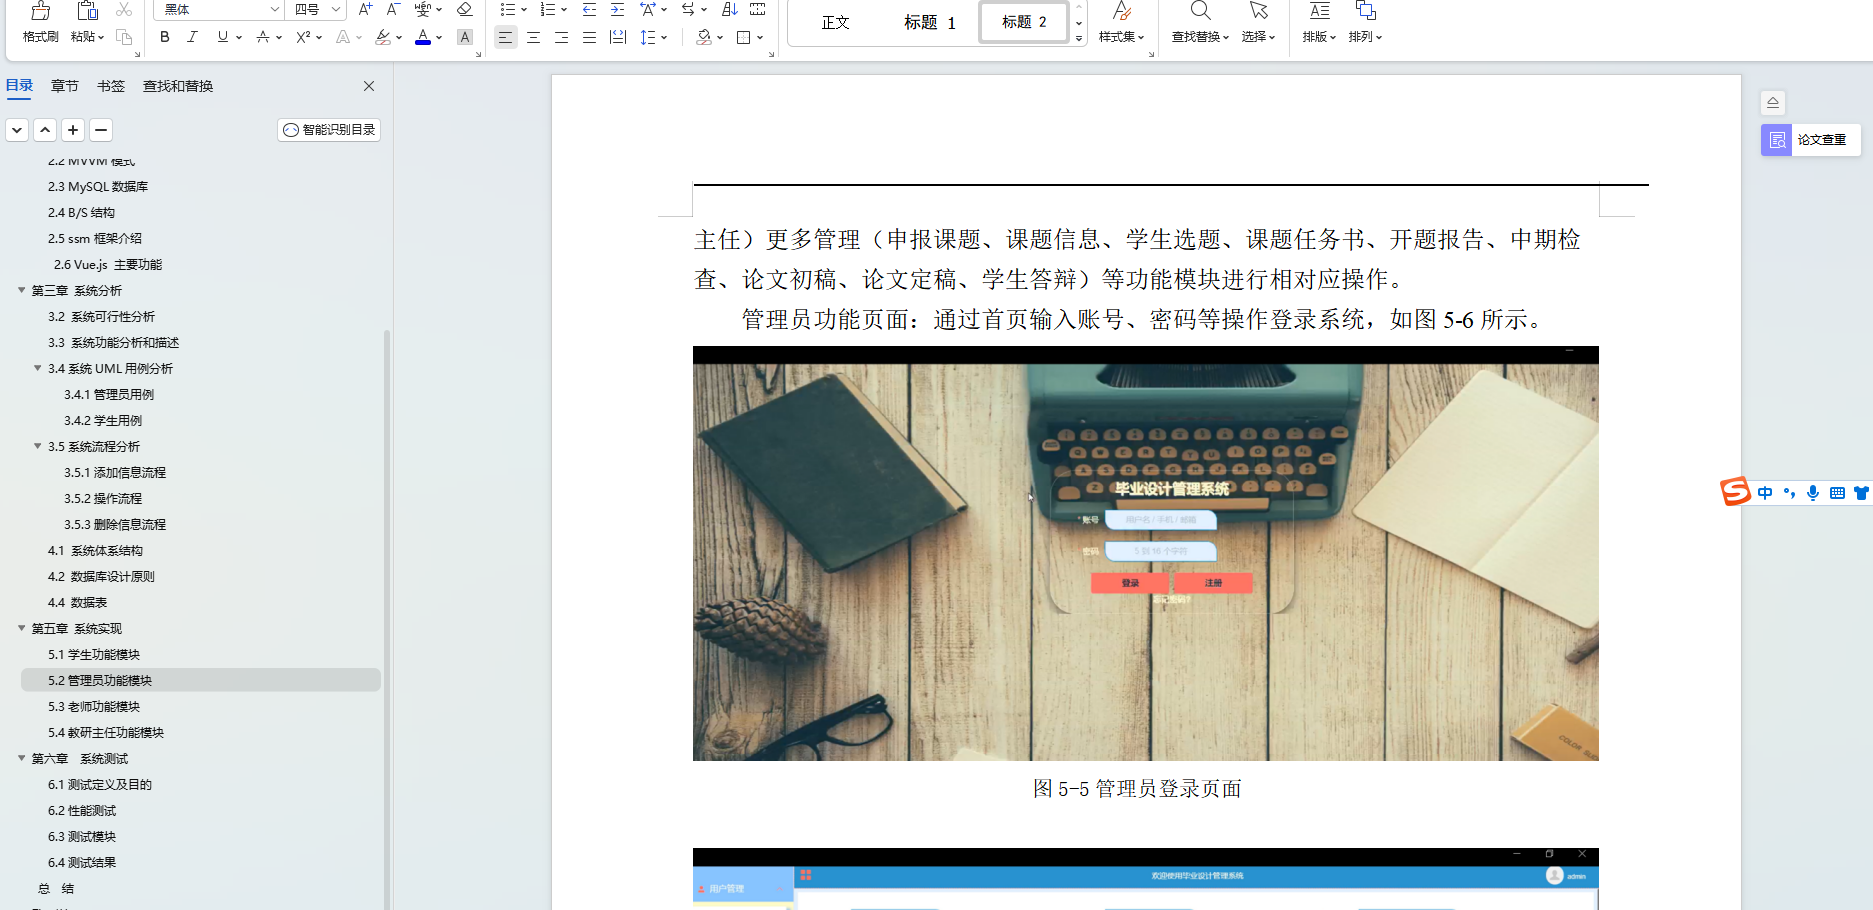
Task: Click the eject icon above 论文查重
Action: (x=1772, y=103)
